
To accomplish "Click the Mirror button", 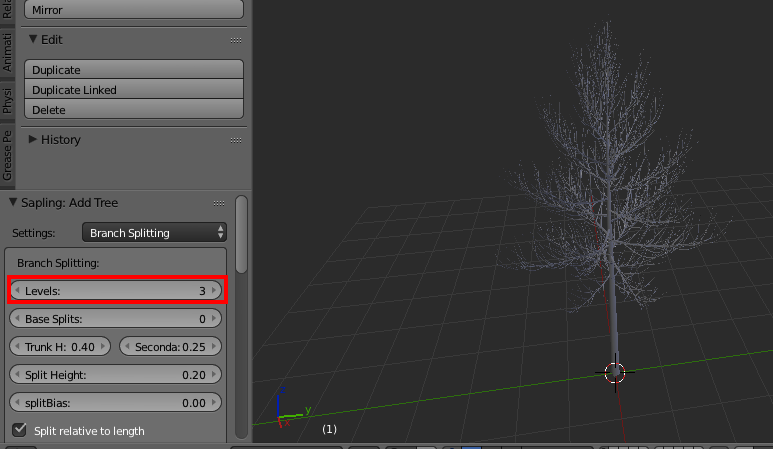I will [x=134, y=9].
